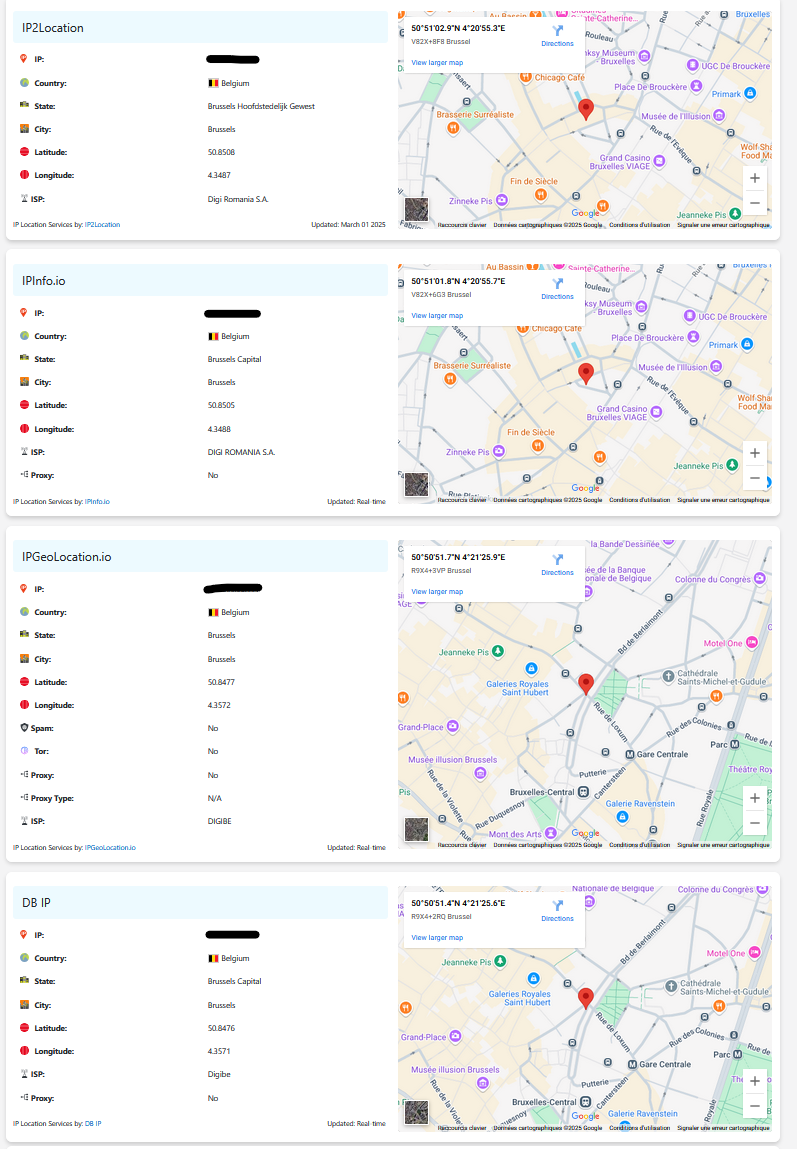Open the IP2Location provider link
The width and height of the screenshot is (797, 1149).
pos(103,225)
